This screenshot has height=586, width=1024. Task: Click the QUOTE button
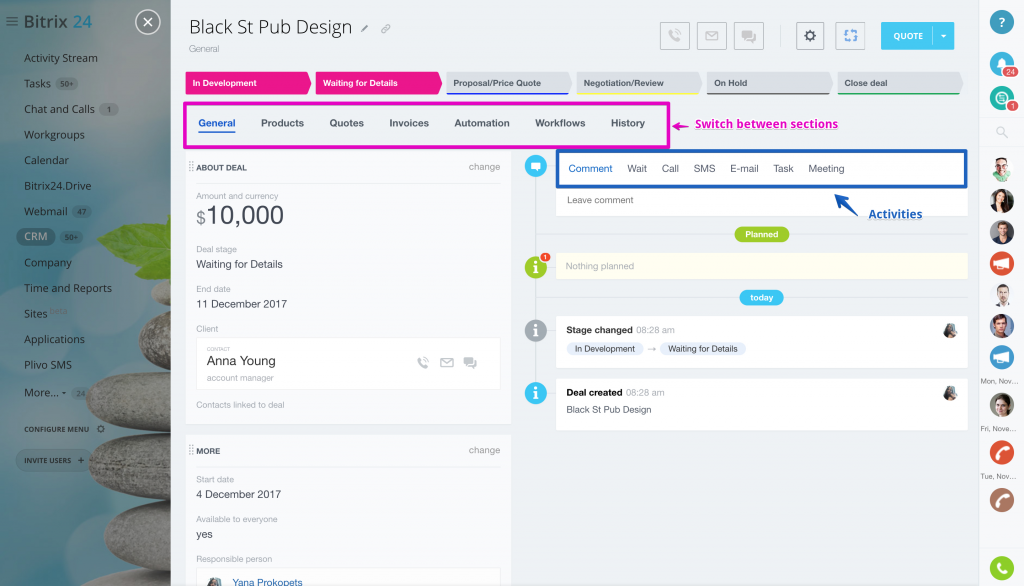pos(907,36)
